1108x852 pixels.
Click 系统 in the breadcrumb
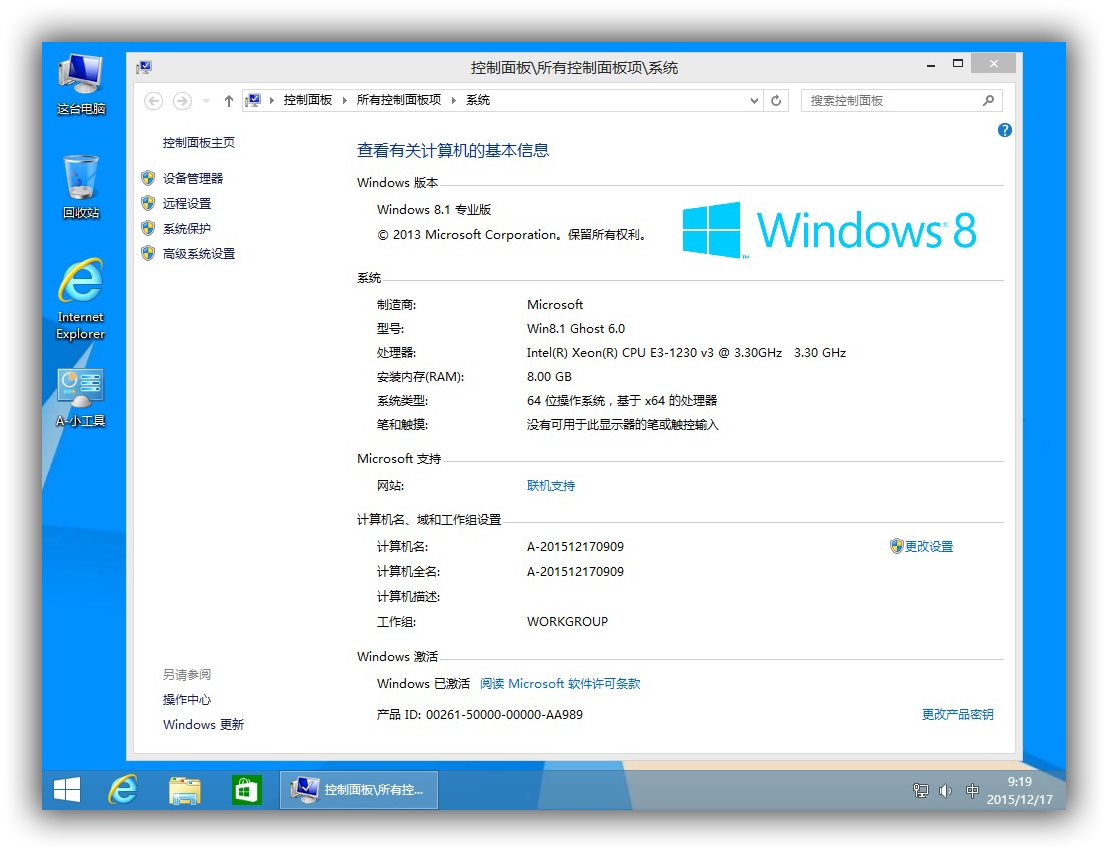[x=478, y=100]
